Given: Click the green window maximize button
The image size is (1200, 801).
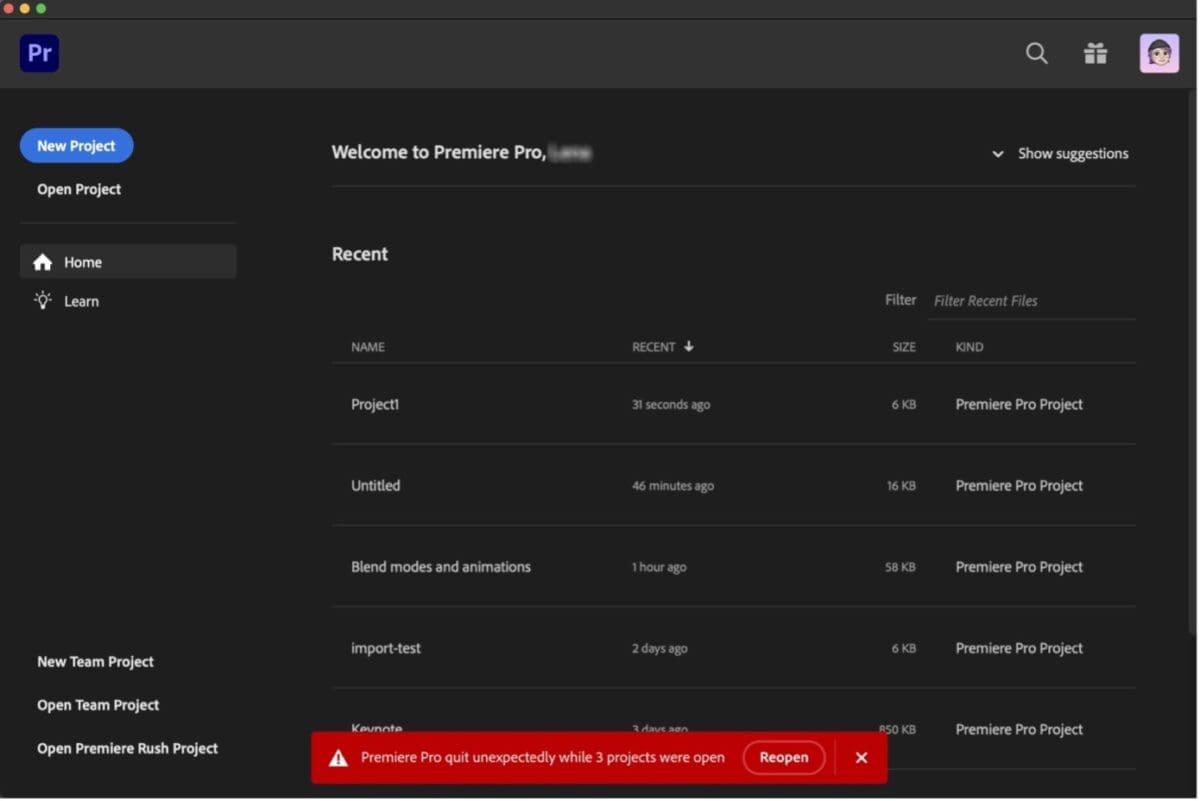Looking at the screenshot, I should tap(41, 8).
